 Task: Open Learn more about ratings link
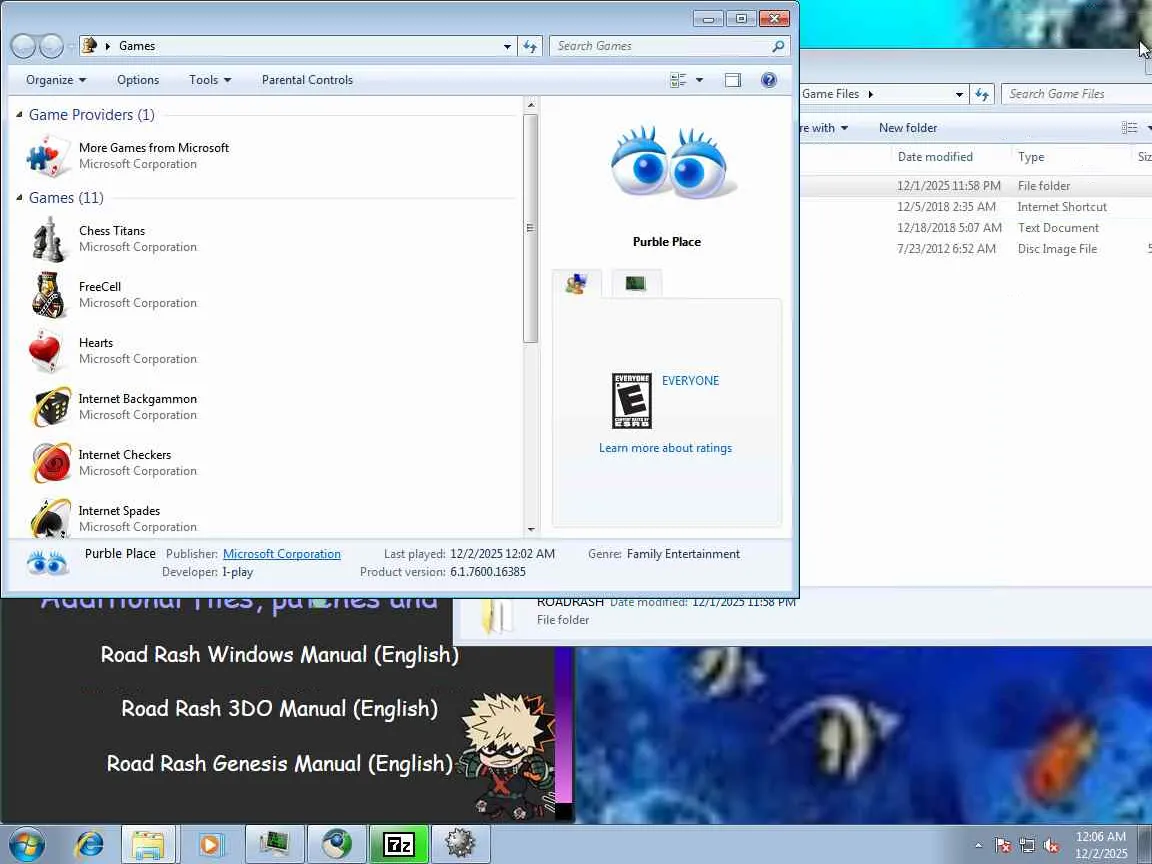(x=666, y=448)
